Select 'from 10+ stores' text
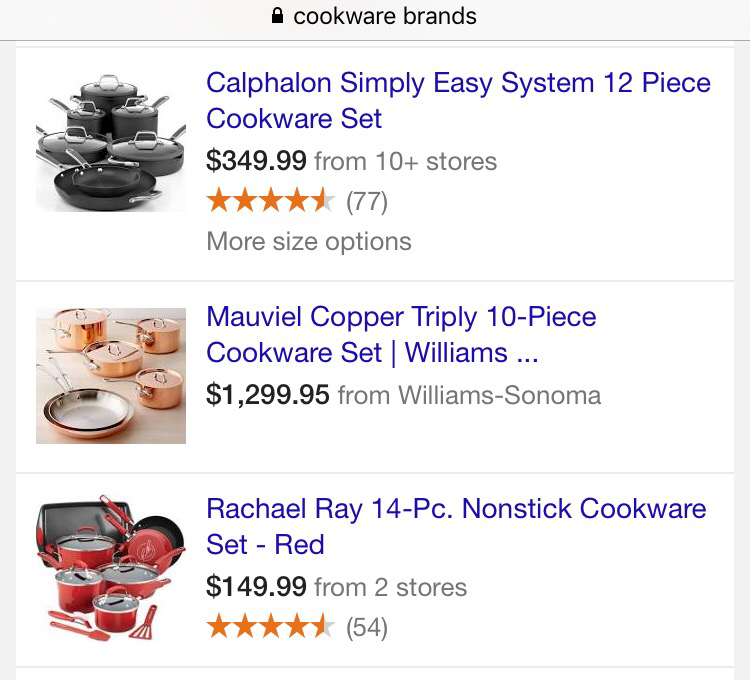This screenshot has height=680, width=750. click(405, 161)
